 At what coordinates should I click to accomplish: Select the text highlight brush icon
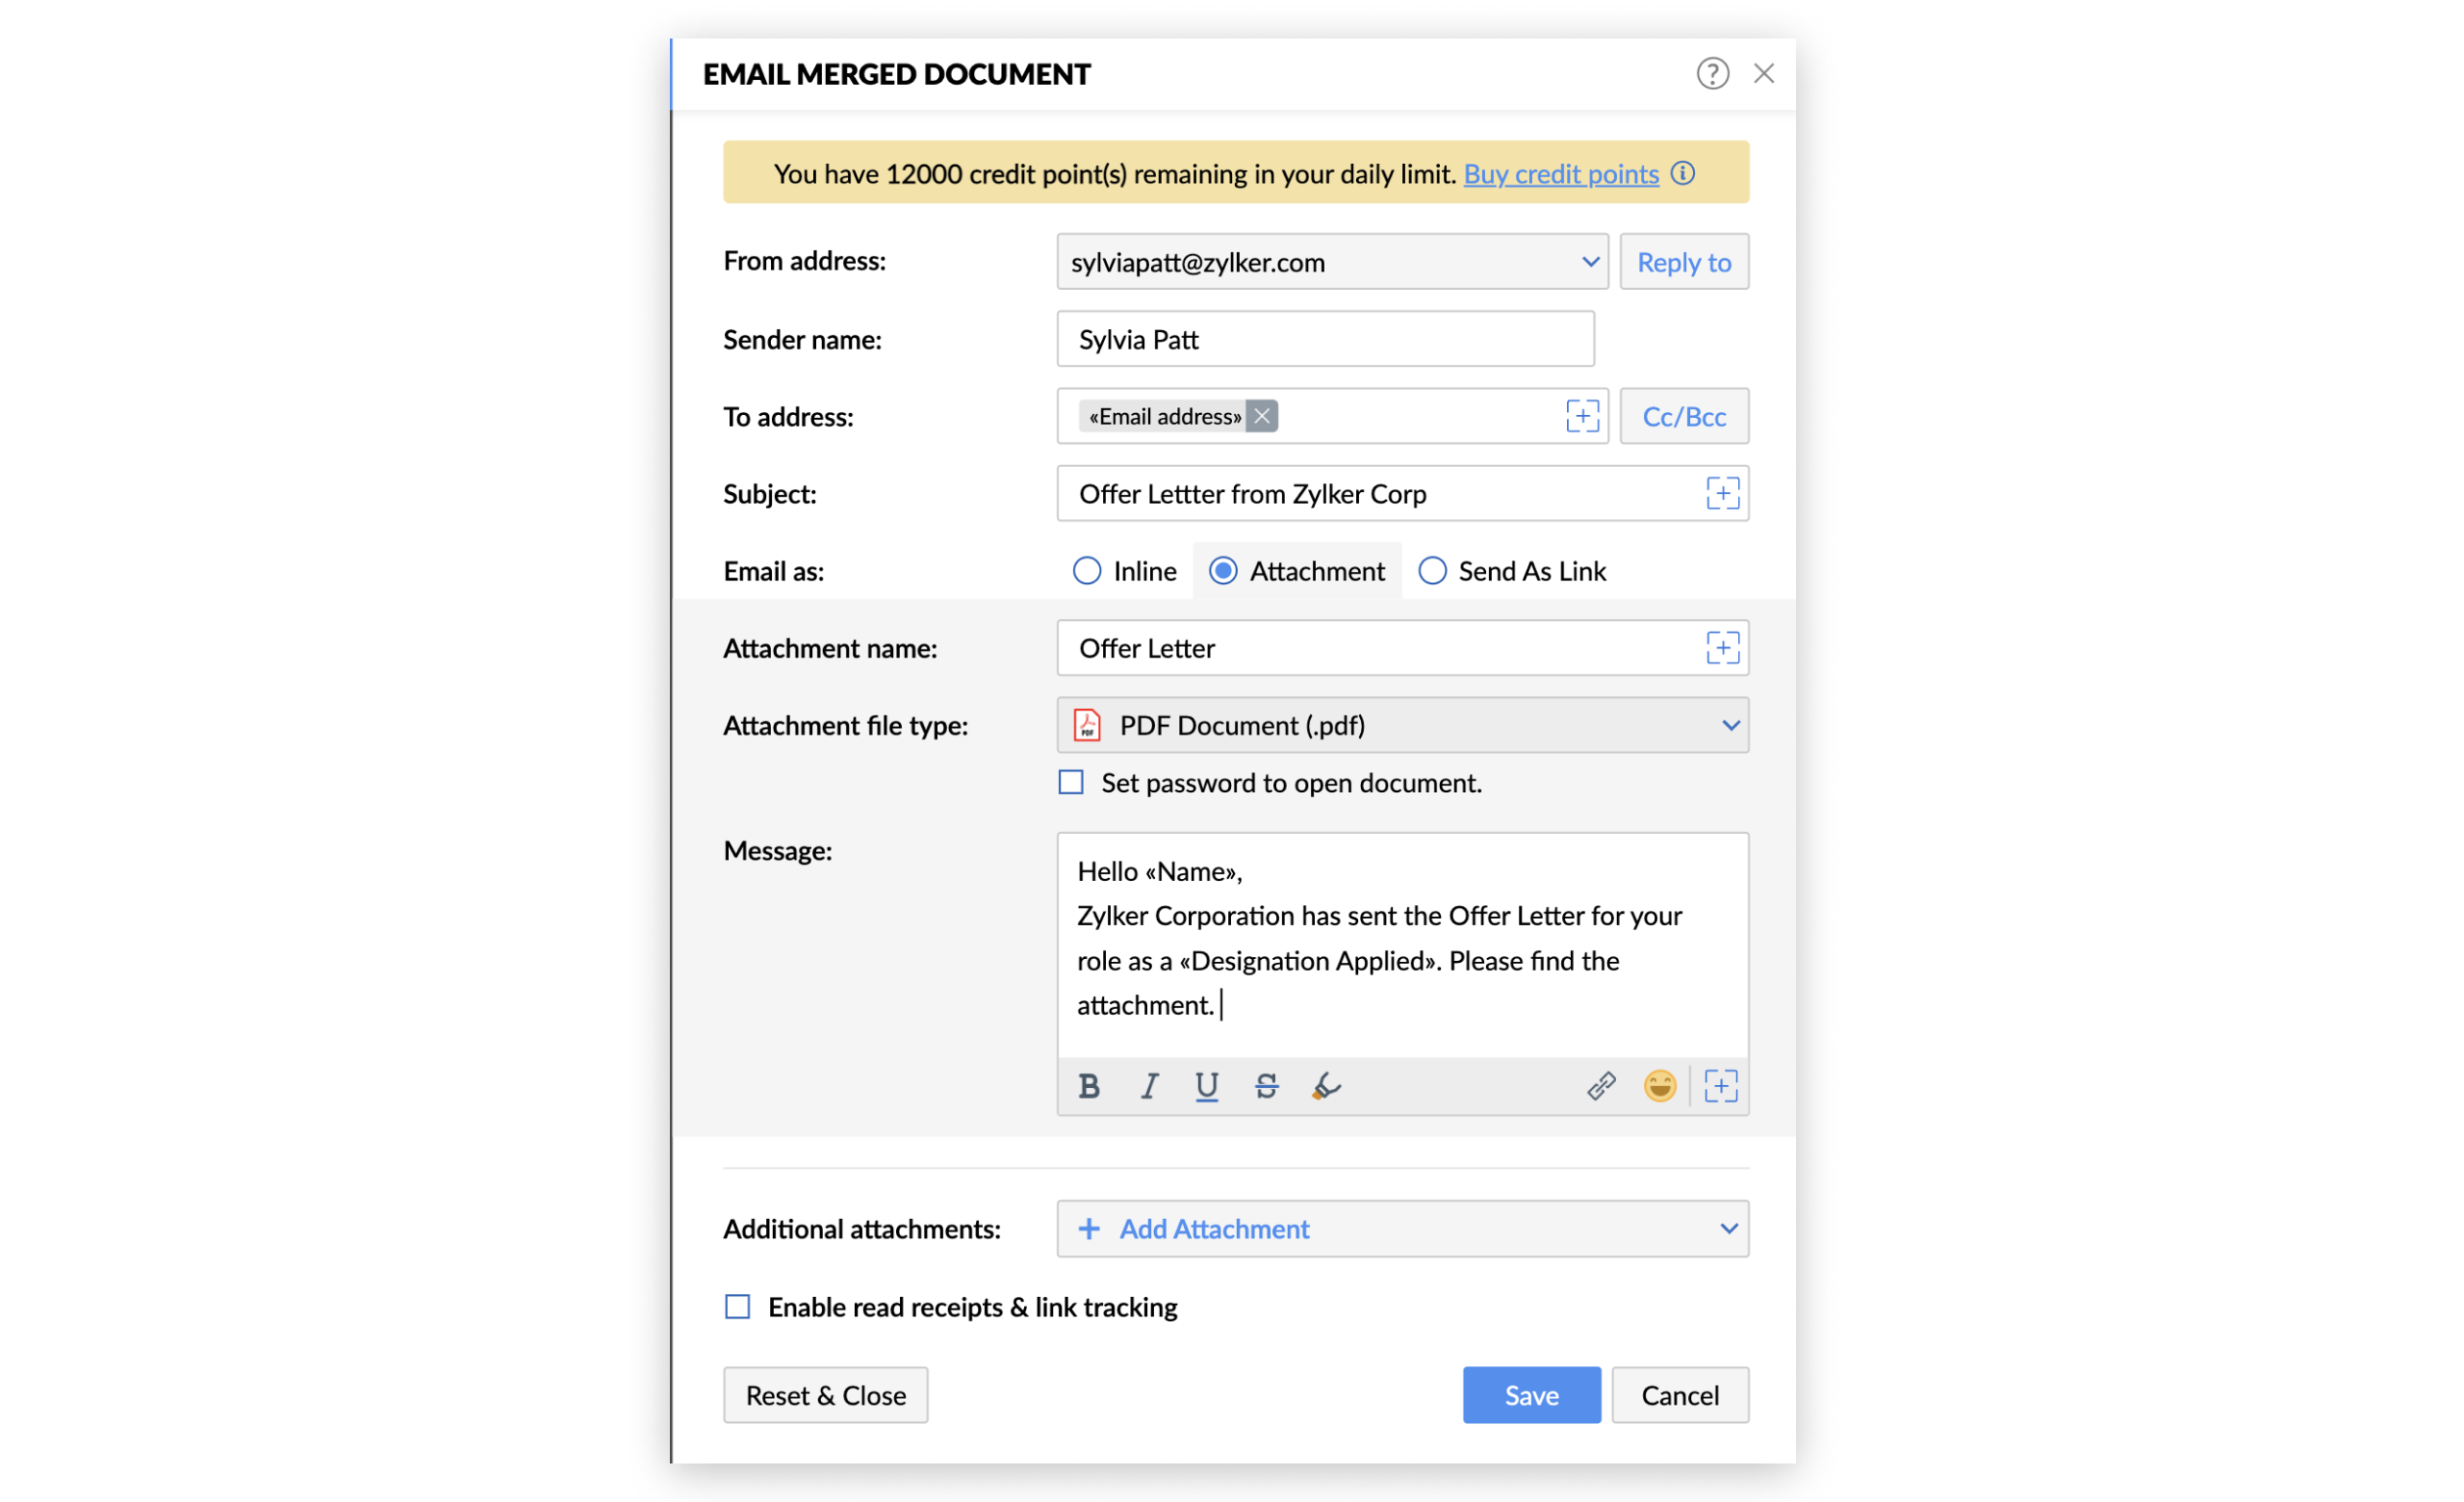(x=1326, y=1086)
